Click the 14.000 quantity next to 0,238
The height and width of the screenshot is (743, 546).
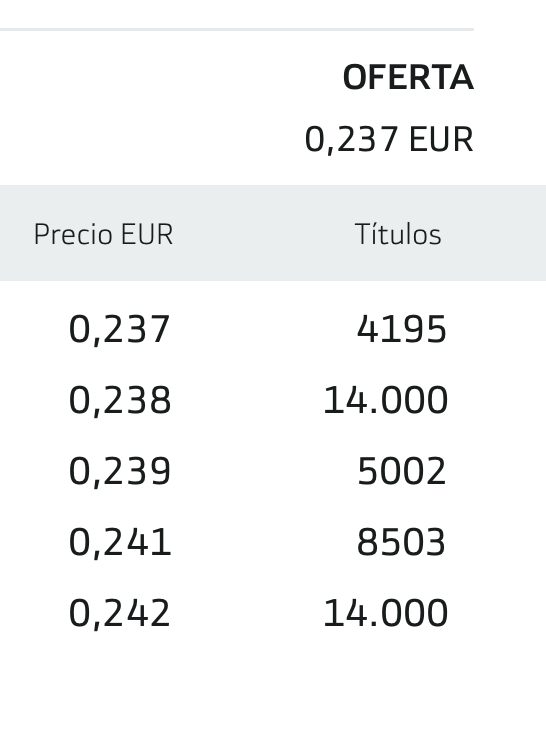click(385, 400)
